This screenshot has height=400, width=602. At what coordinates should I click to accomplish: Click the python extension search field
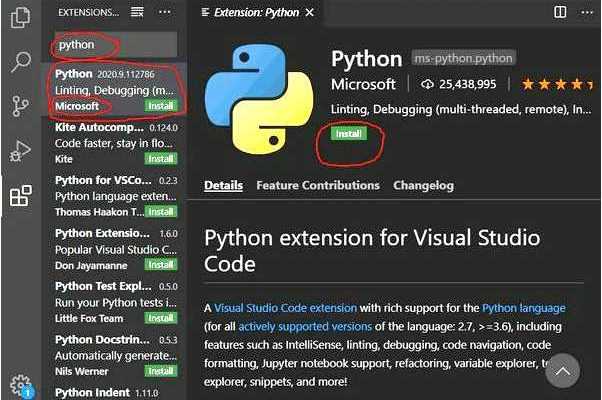pos(114,45)
